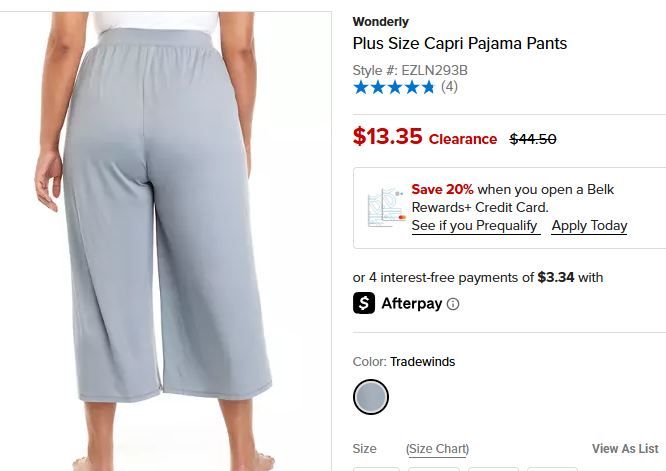Open the reviews count (4)
This screenshot has width=666, height=471.
tap(449, 87)
